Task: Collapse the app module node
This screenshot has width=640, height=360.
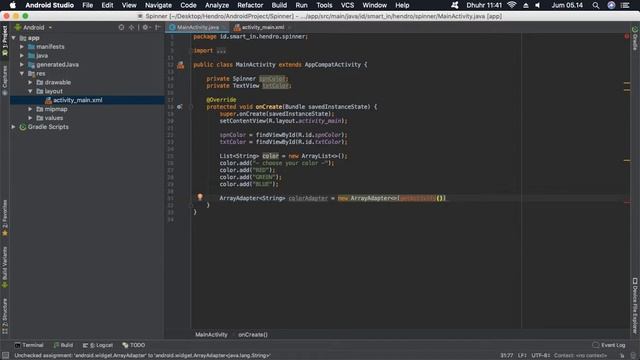Action: coord(14,38)
